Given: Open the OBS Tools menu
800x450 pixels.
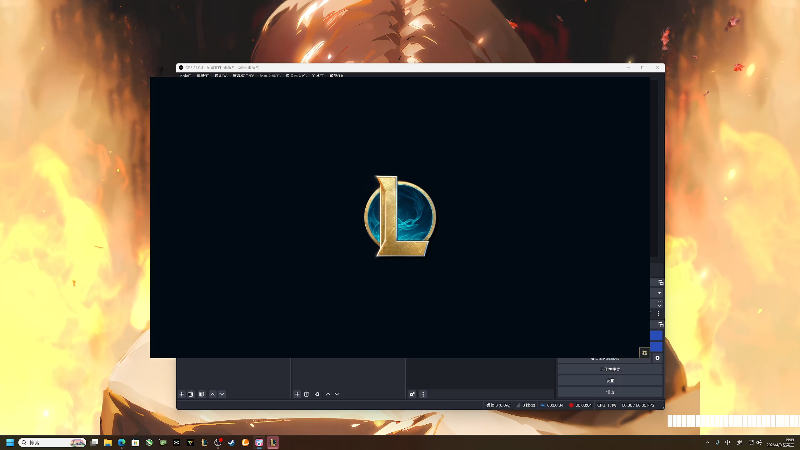Looking at the screenshot, I should [318, 76].
